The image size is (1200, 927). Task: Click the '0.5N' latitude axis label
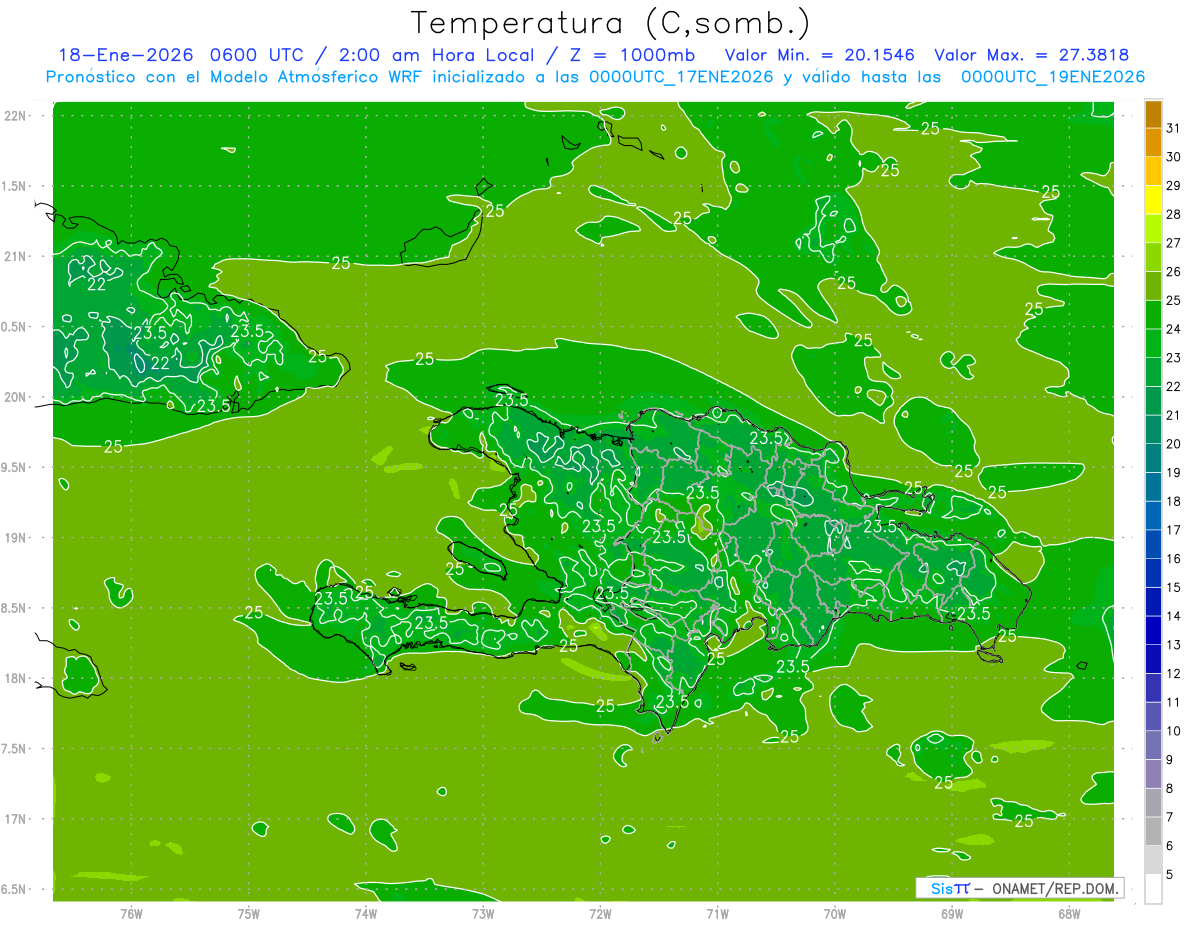[x=16, y=327]
